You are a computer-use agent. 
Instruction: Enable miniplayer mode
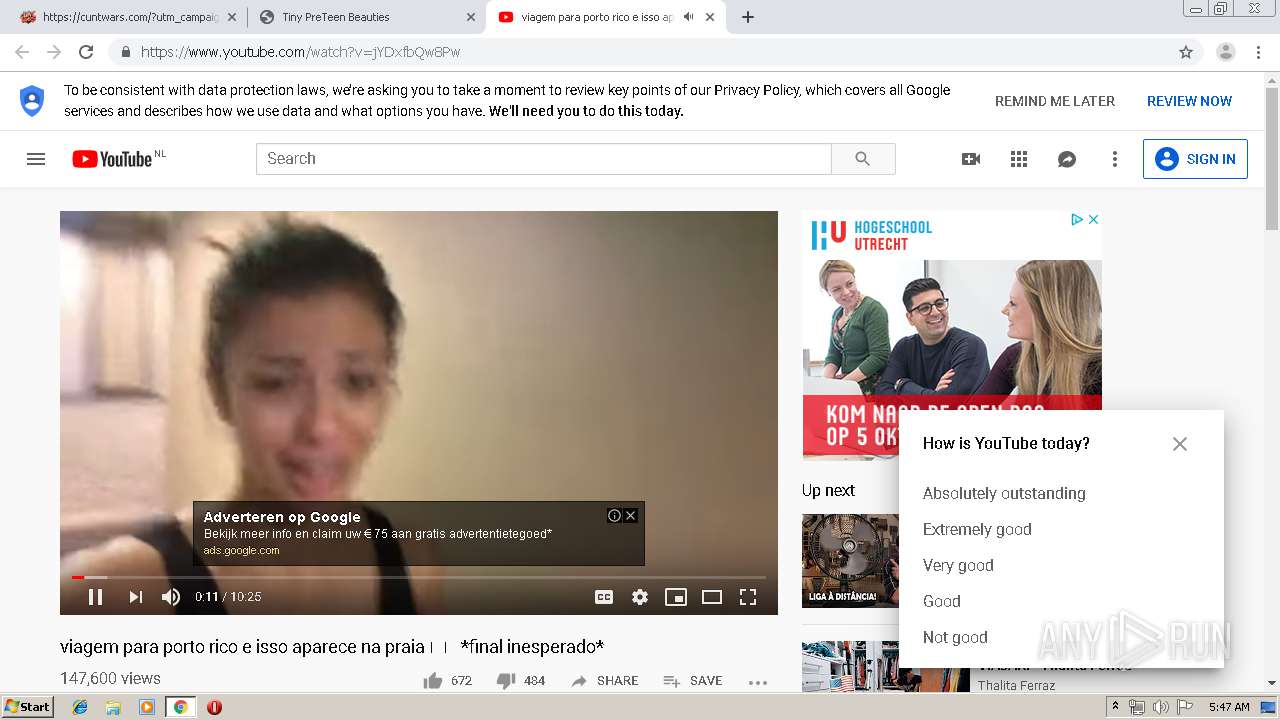tap(676, 597)
